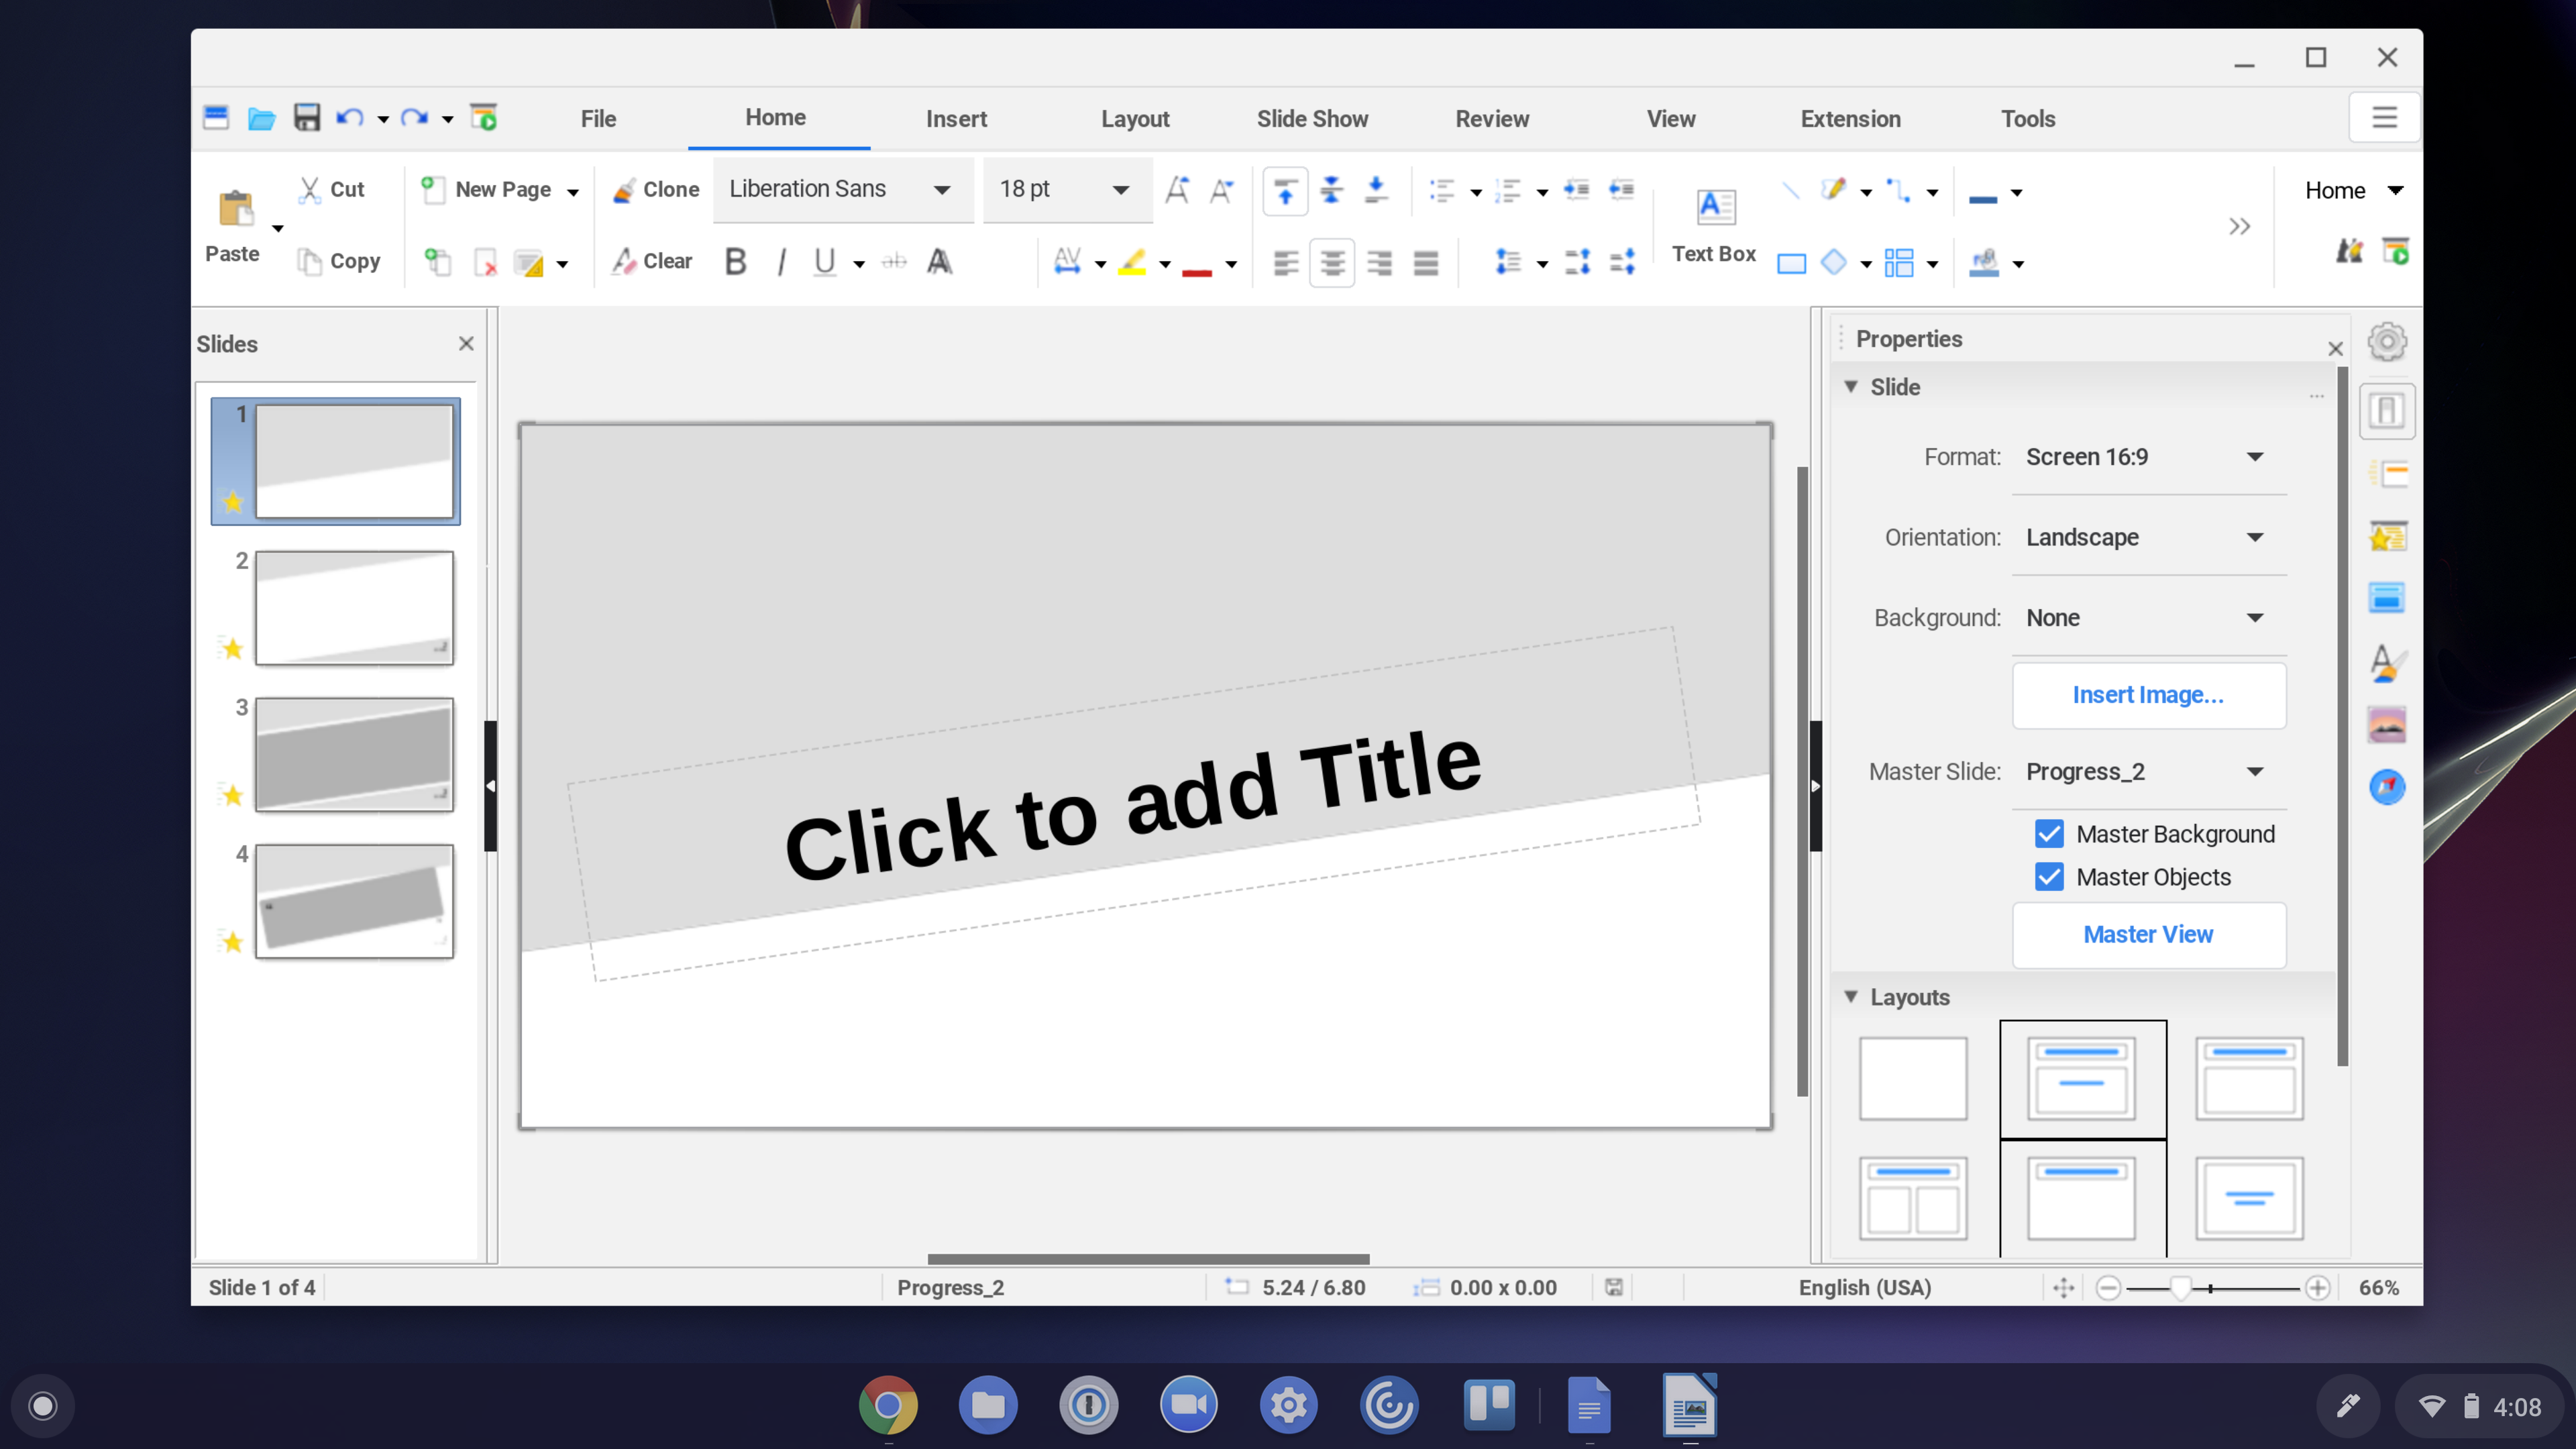Toggle Master Background checkbox
The width and height of the screenshot is (2576, 1449).
[x=2049, y=834]
